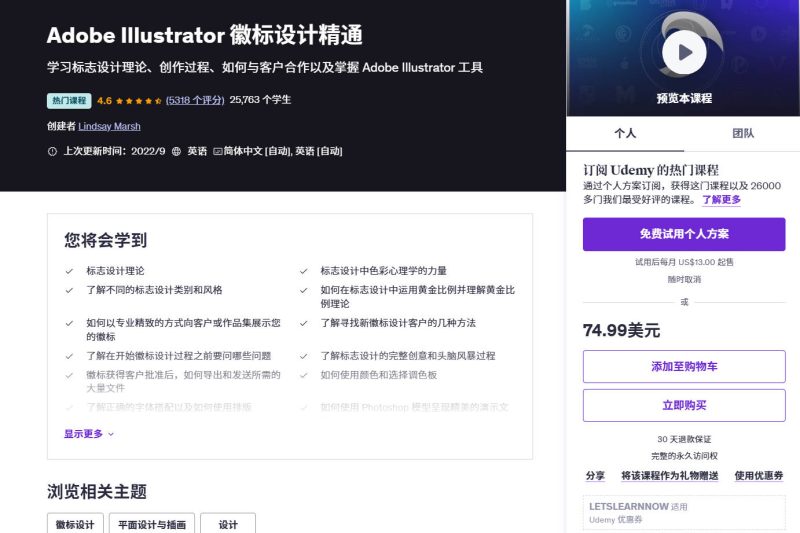Viewport: 800px width, 533px height.
Task: Click checkmark beside 了解在开始徽标设计过程之前要问哪些问题
Action: tap(69, 356)
